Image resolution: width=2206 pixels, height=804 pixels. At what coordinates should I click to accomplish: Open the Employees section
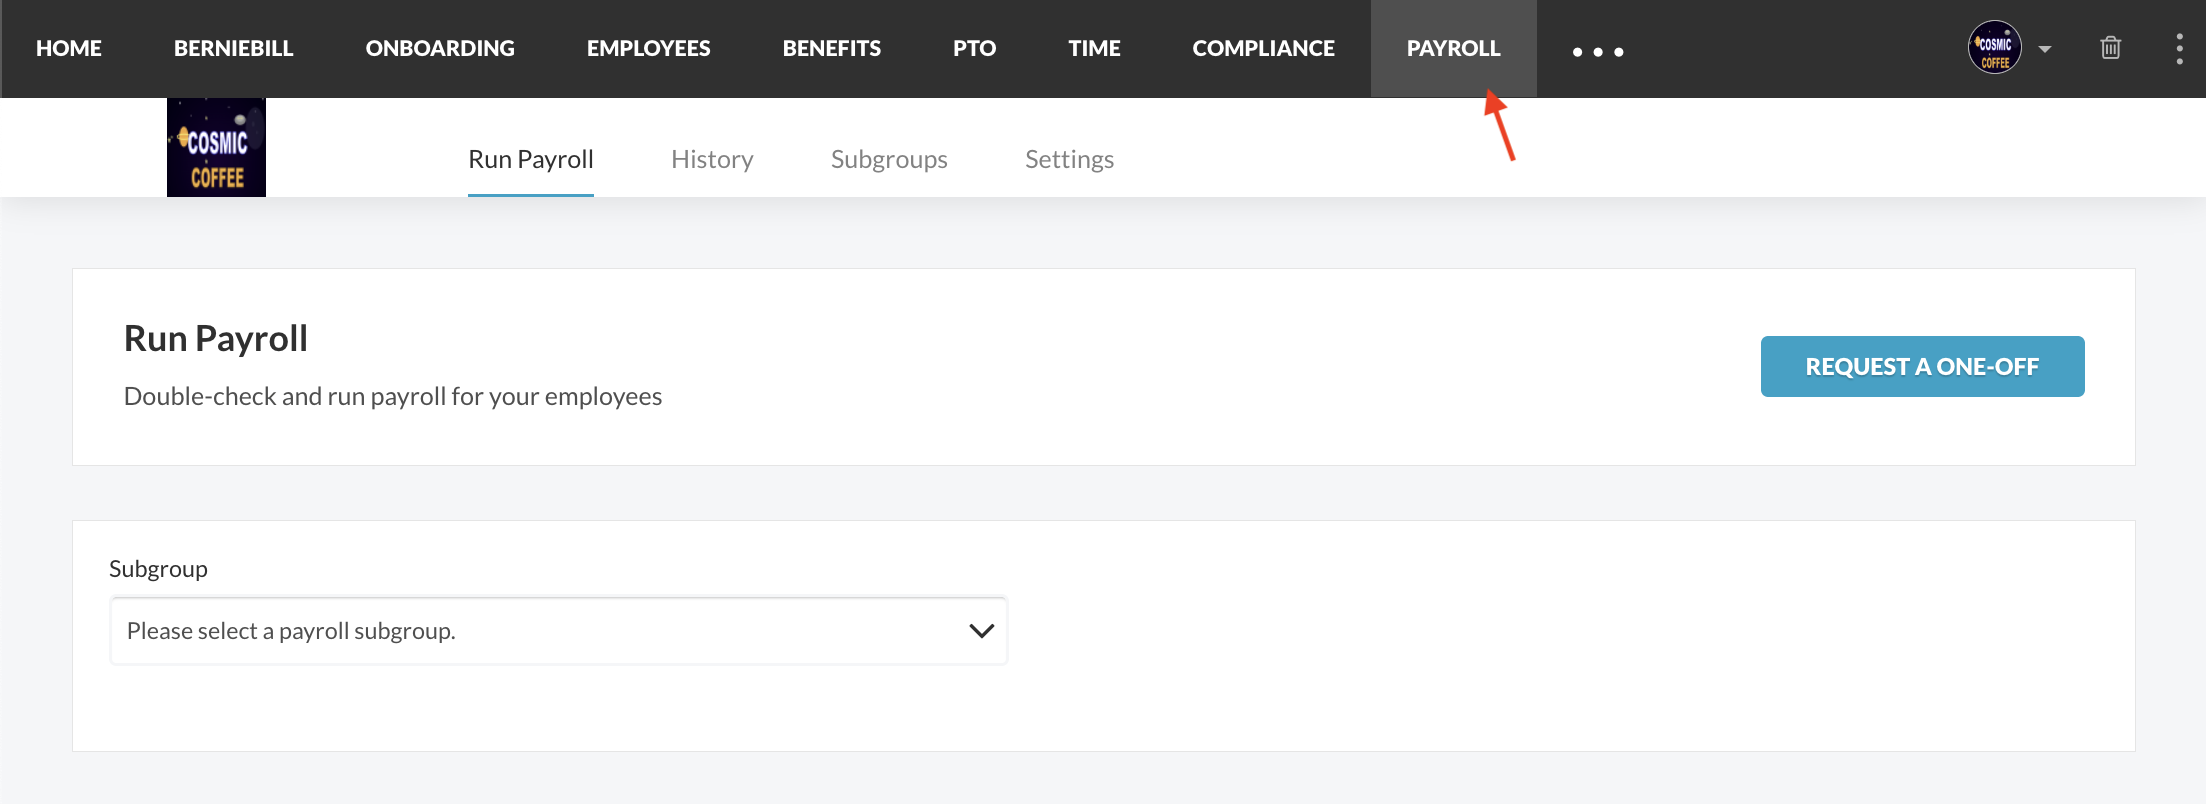pyautogui.click(x=648, y=48)
